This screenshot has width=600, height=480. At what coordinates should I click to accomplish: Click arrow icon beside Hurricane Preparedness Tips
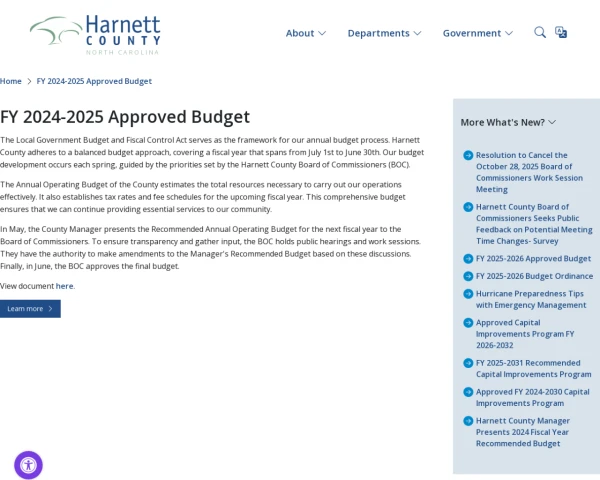468,294
